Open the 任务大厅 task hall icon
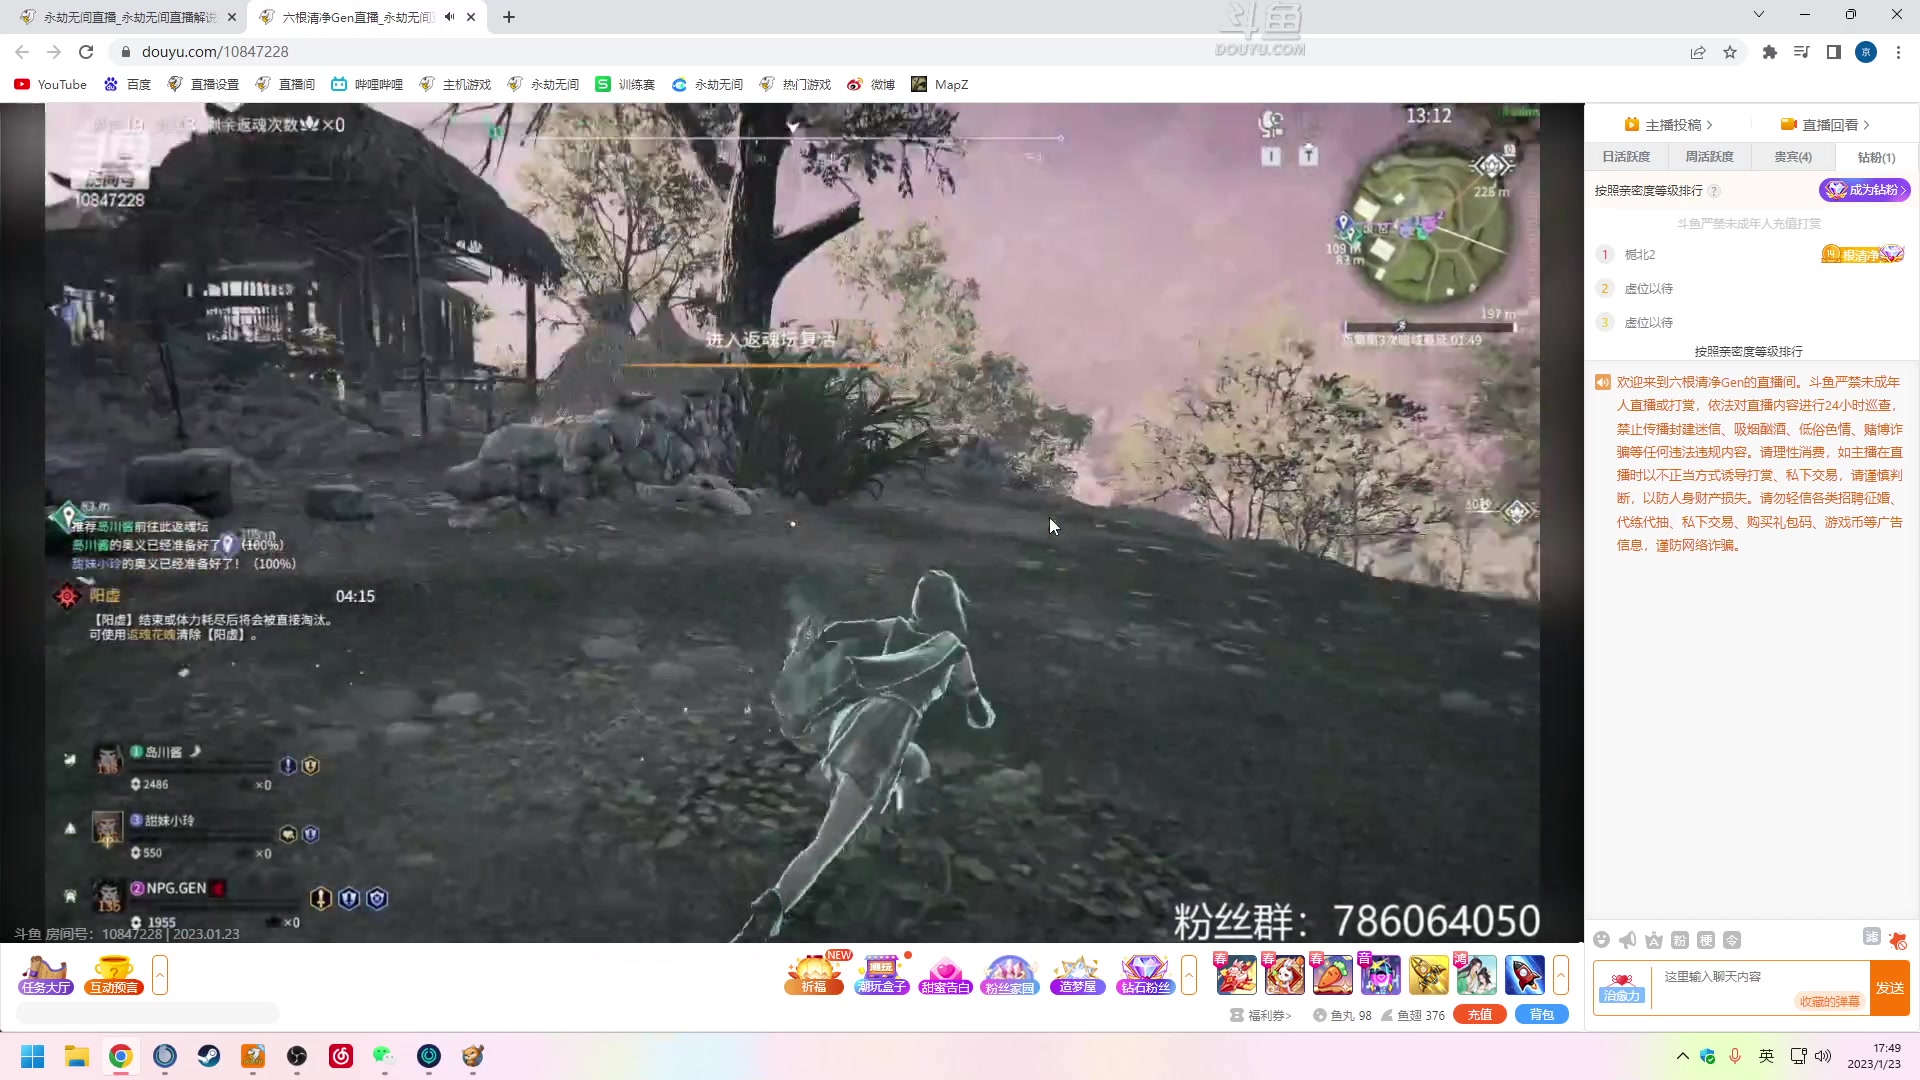 click(46, 975)
